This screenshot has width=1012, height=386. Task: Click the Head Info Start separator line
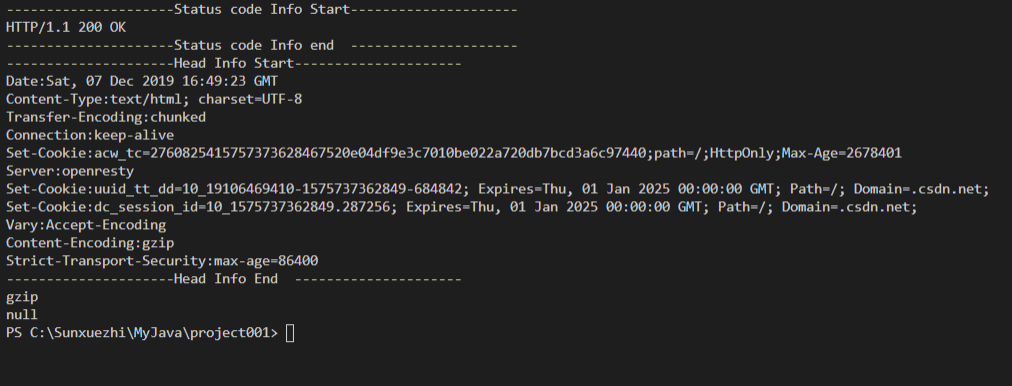pos(234,63)
